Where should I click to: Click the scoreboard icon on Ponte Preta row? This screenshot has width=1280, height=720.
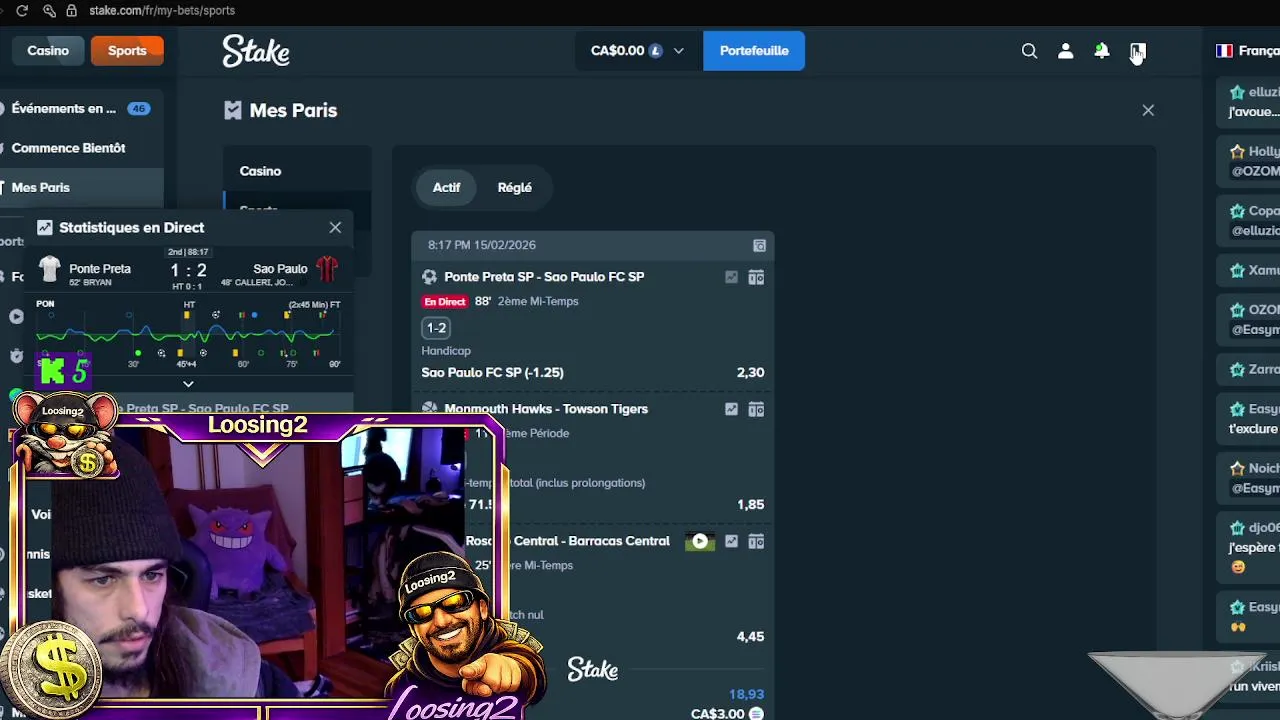(756, 277)
